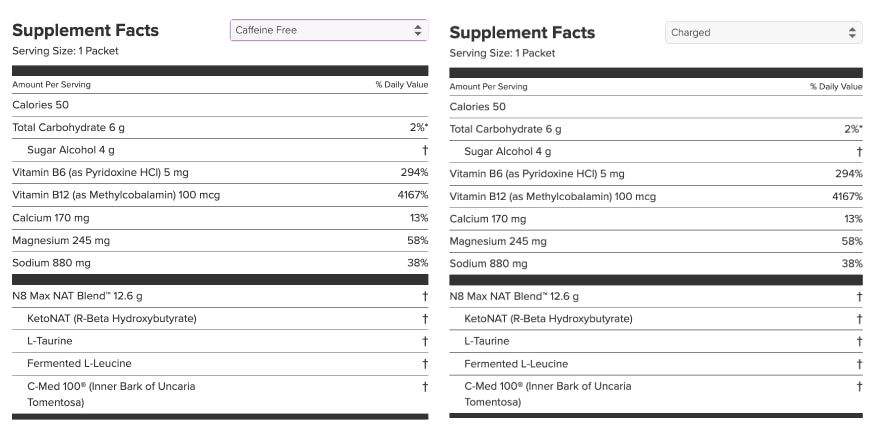
Task: Click the 4167% daily value in Charged panel
Action: coord(845,196)
